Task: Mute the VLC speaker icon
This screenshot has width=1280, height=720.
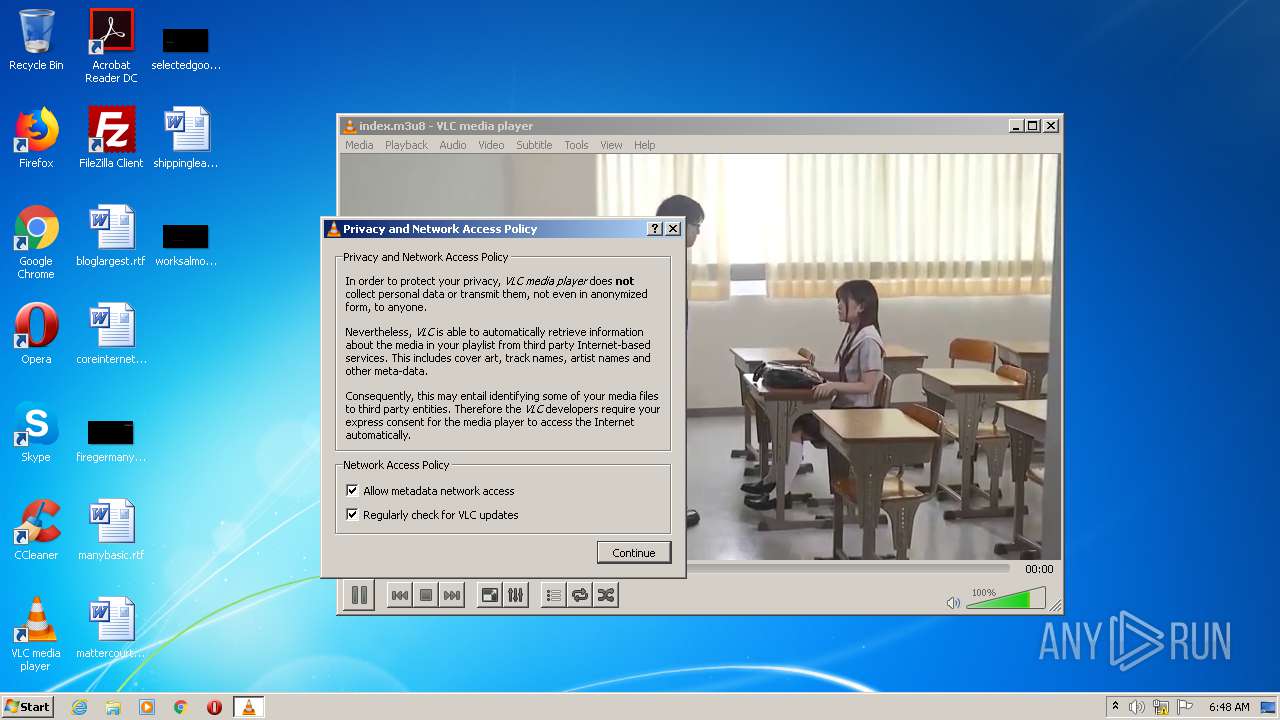Action: (x=953, y=602)
